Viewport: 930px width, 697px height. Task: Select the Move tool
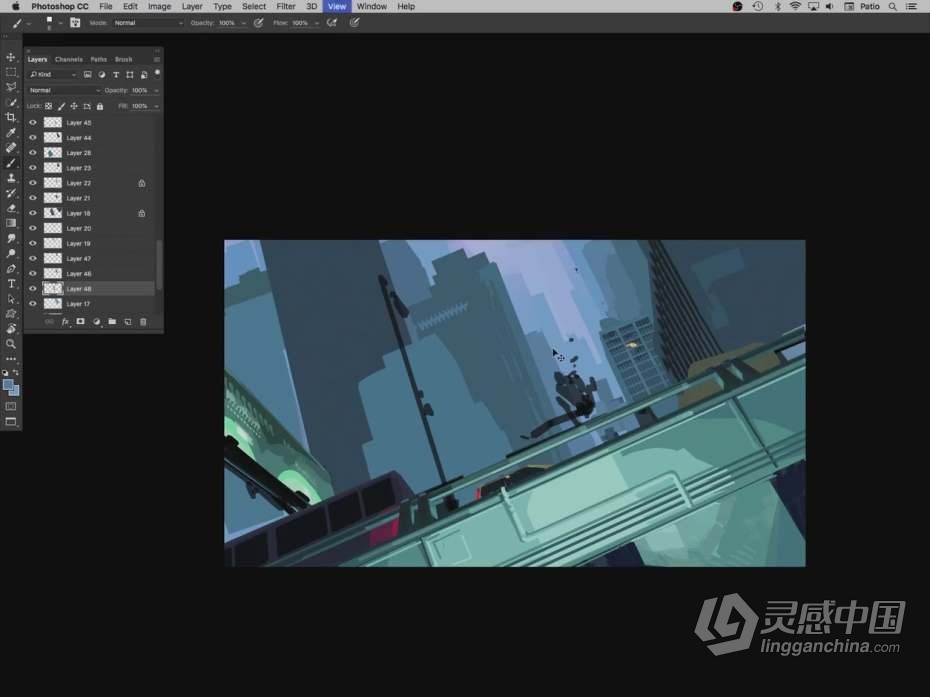pos(11,58)
